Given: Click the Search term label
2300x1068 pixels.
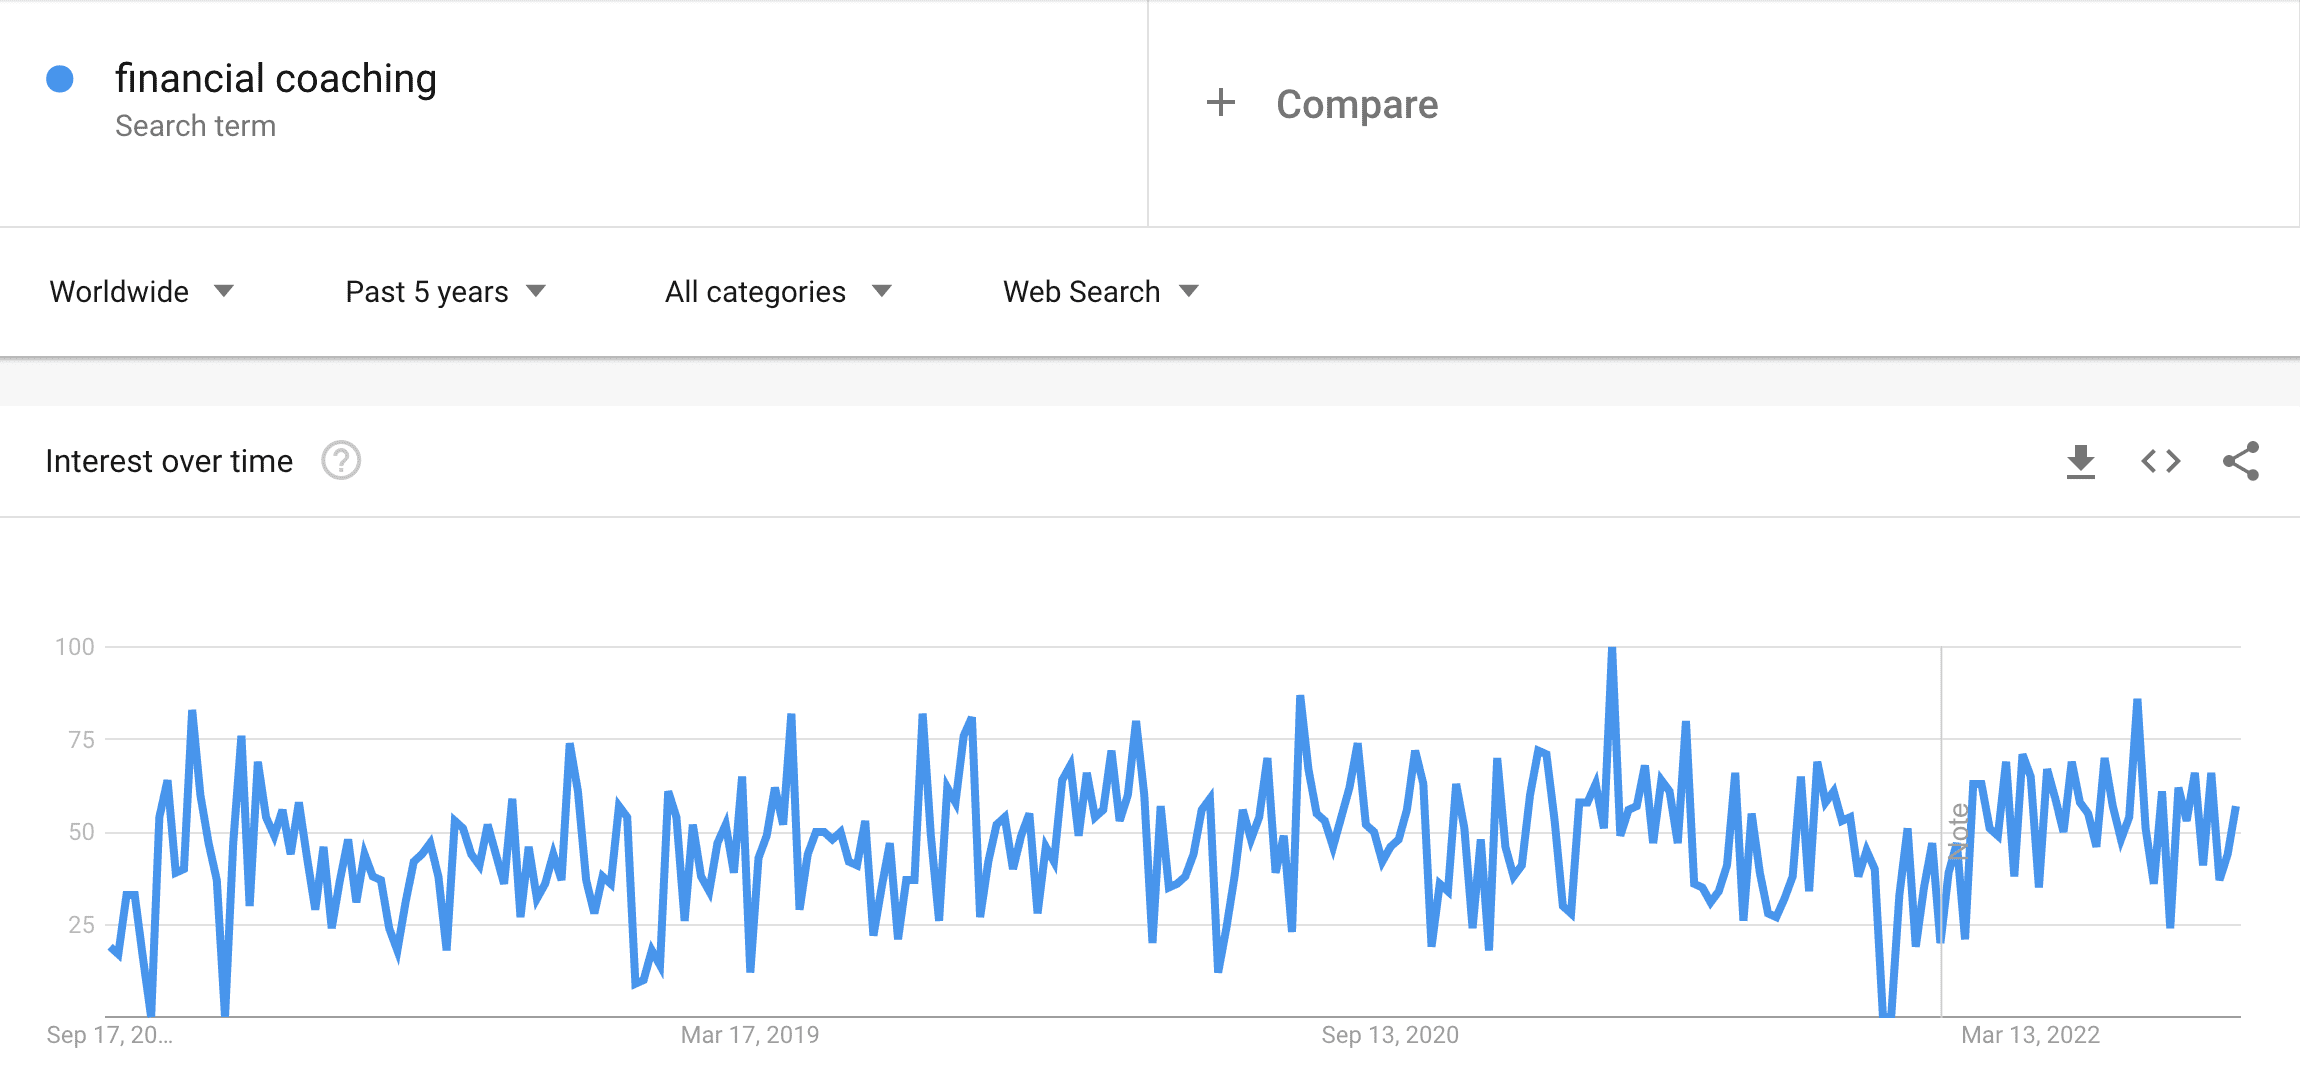Looking at the screenshot, I should coord(197,124).
